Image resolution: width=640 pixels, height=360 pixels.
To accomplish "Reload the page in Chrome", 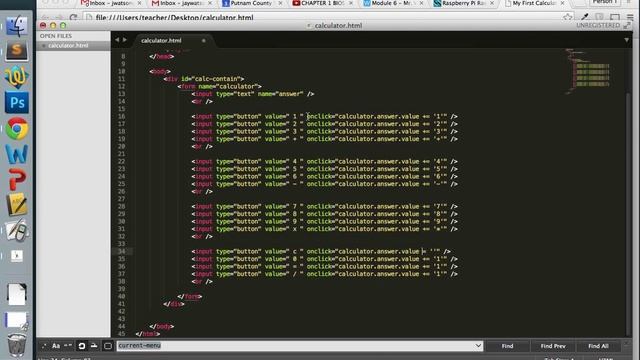I will pyautogui.click(x=73, y=18).
